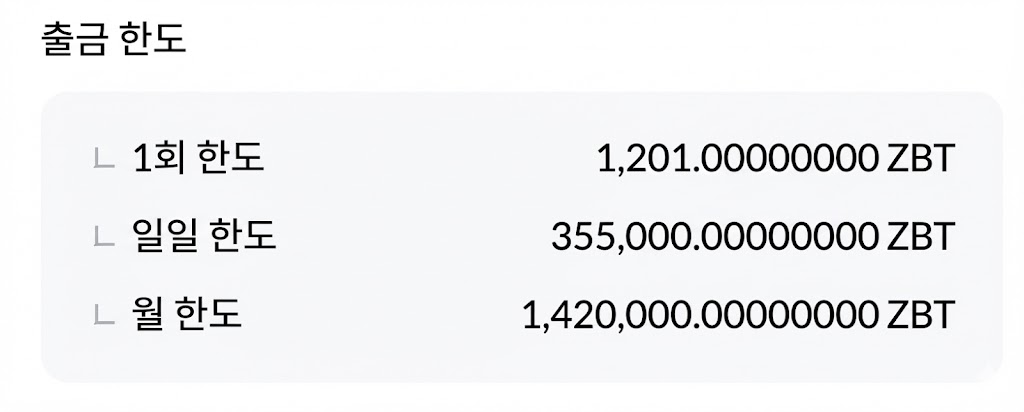Click the empty gap between 월 한도 and its amount
Image resolution: width=1024 pixels, height=412 pixels.
click(x=380, y=316)
